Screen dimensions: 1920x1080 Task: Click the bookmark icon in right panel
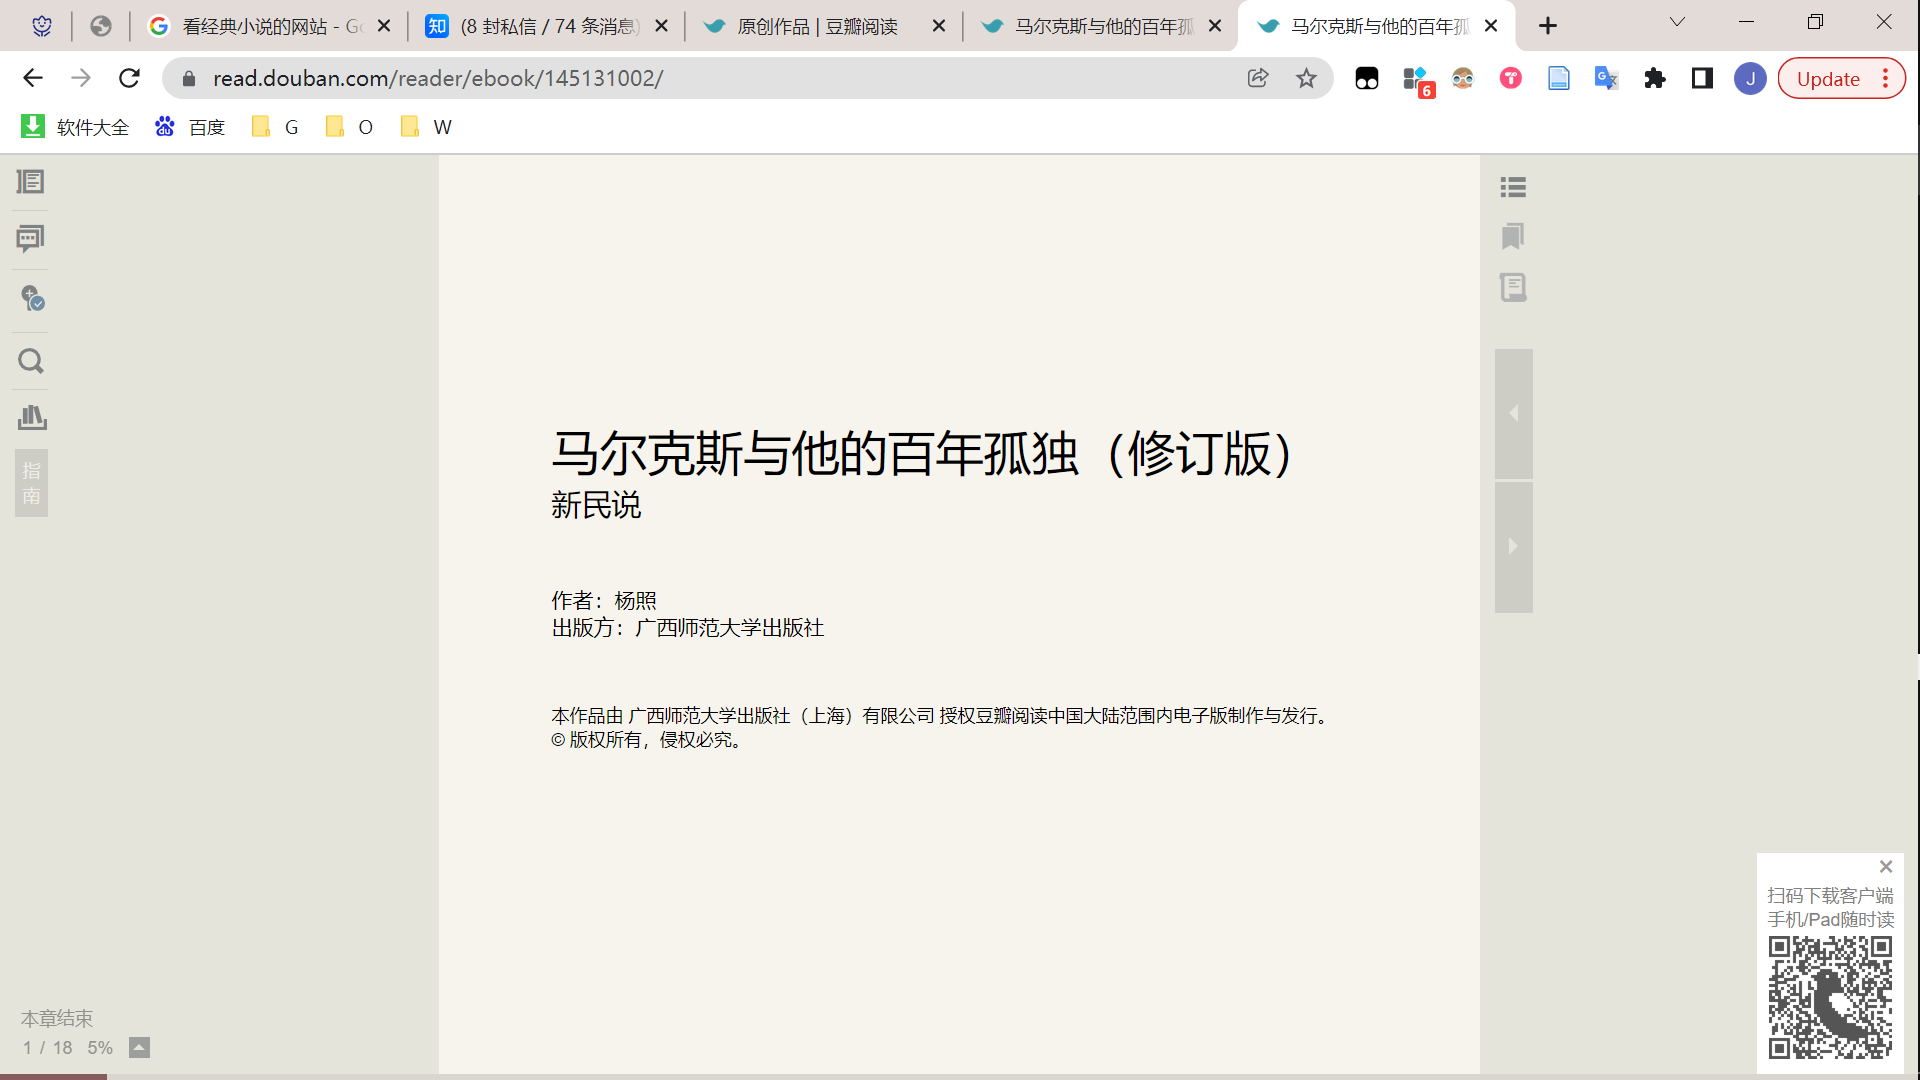click(x=1513, y=237)
